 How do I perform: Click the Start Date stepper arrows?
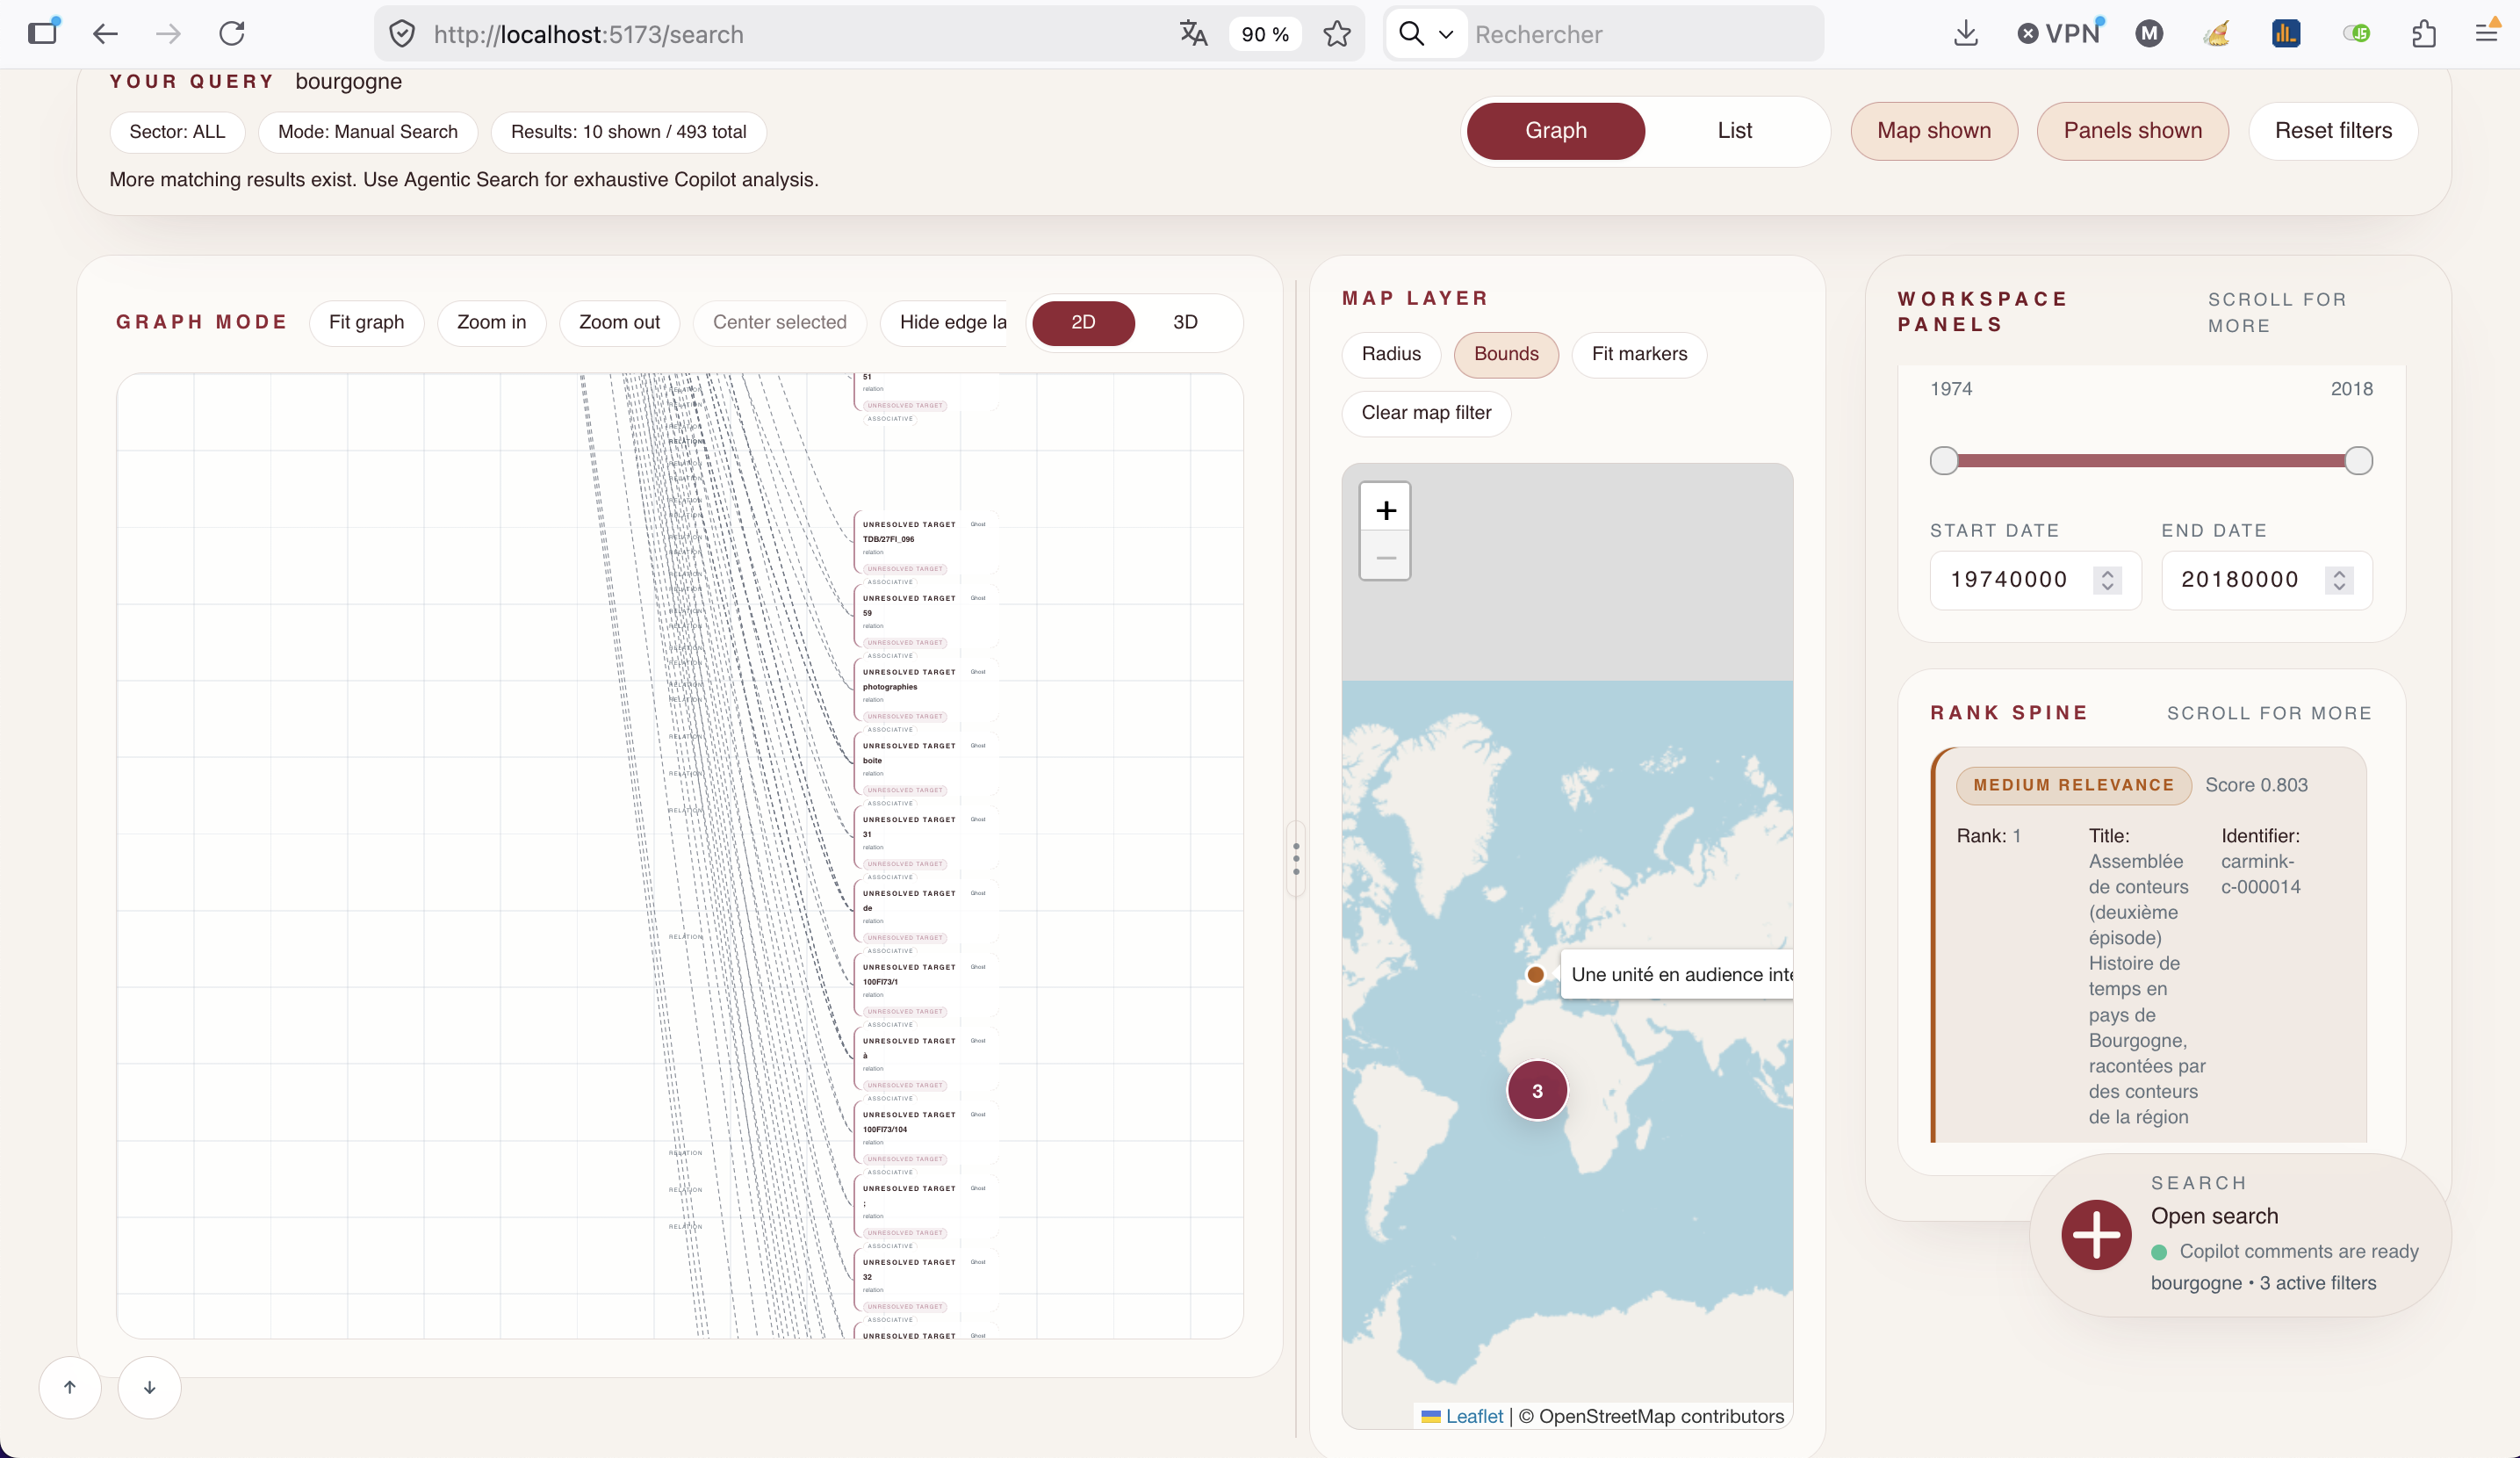pyautogui.click(x=2107, y=580)
